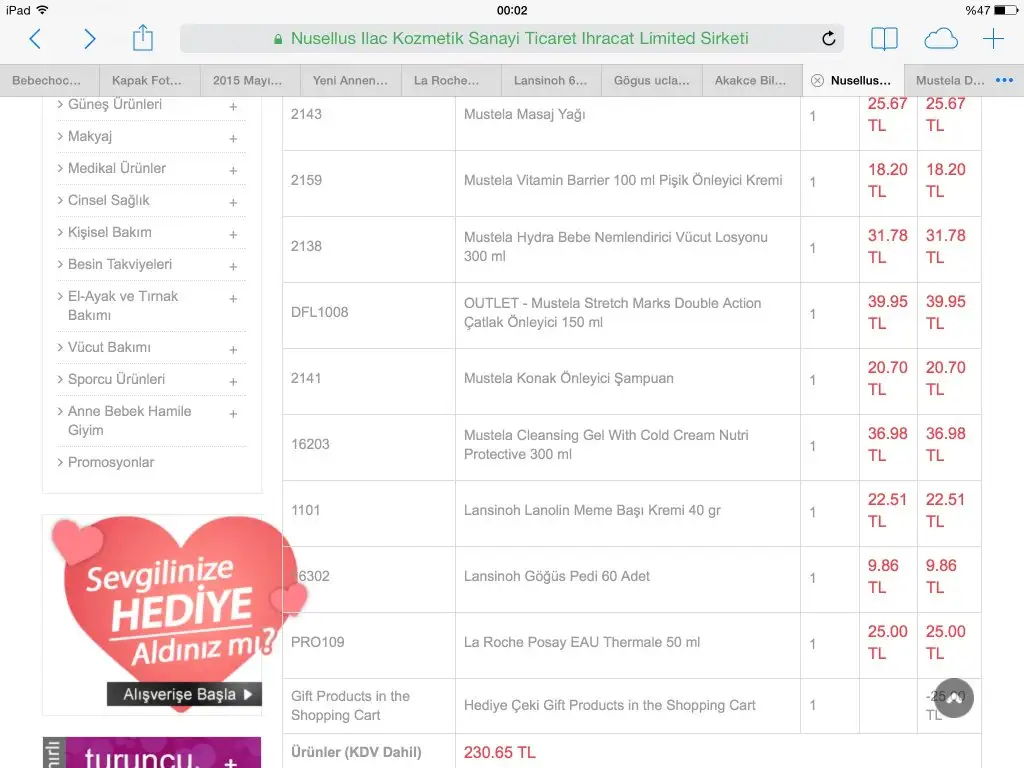Open the Share sheet icon

pos(142,38)
